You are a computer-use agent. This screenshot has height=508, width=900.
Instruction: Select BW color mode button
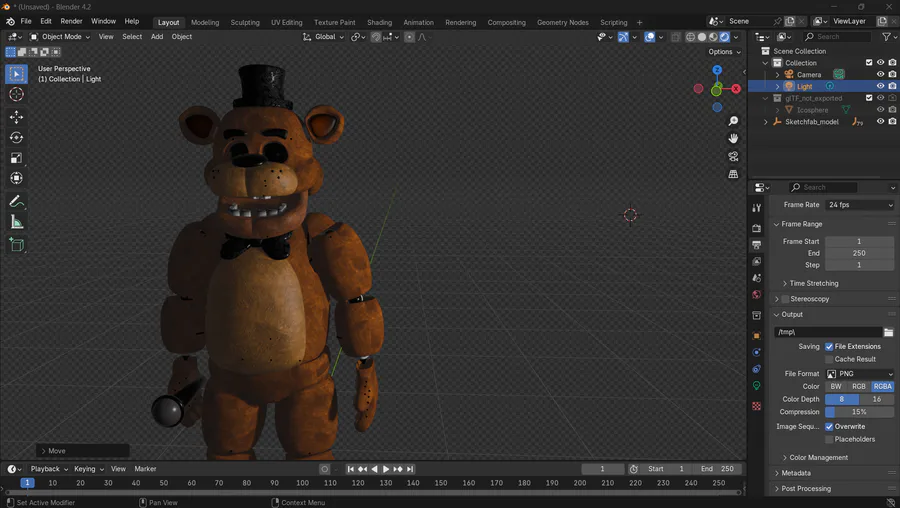[x=836, y=386]
